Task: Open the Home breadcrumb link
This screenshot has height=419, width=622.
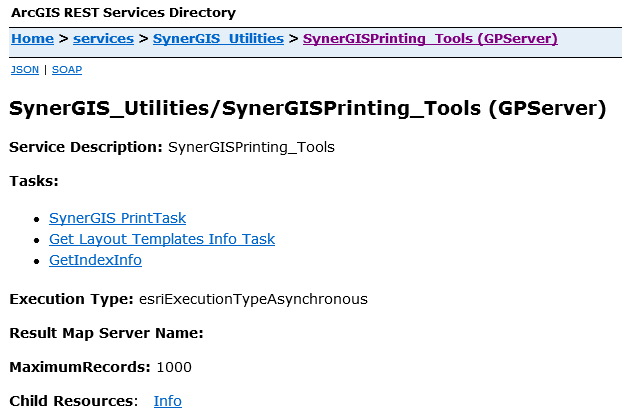Action: point(32,39)
